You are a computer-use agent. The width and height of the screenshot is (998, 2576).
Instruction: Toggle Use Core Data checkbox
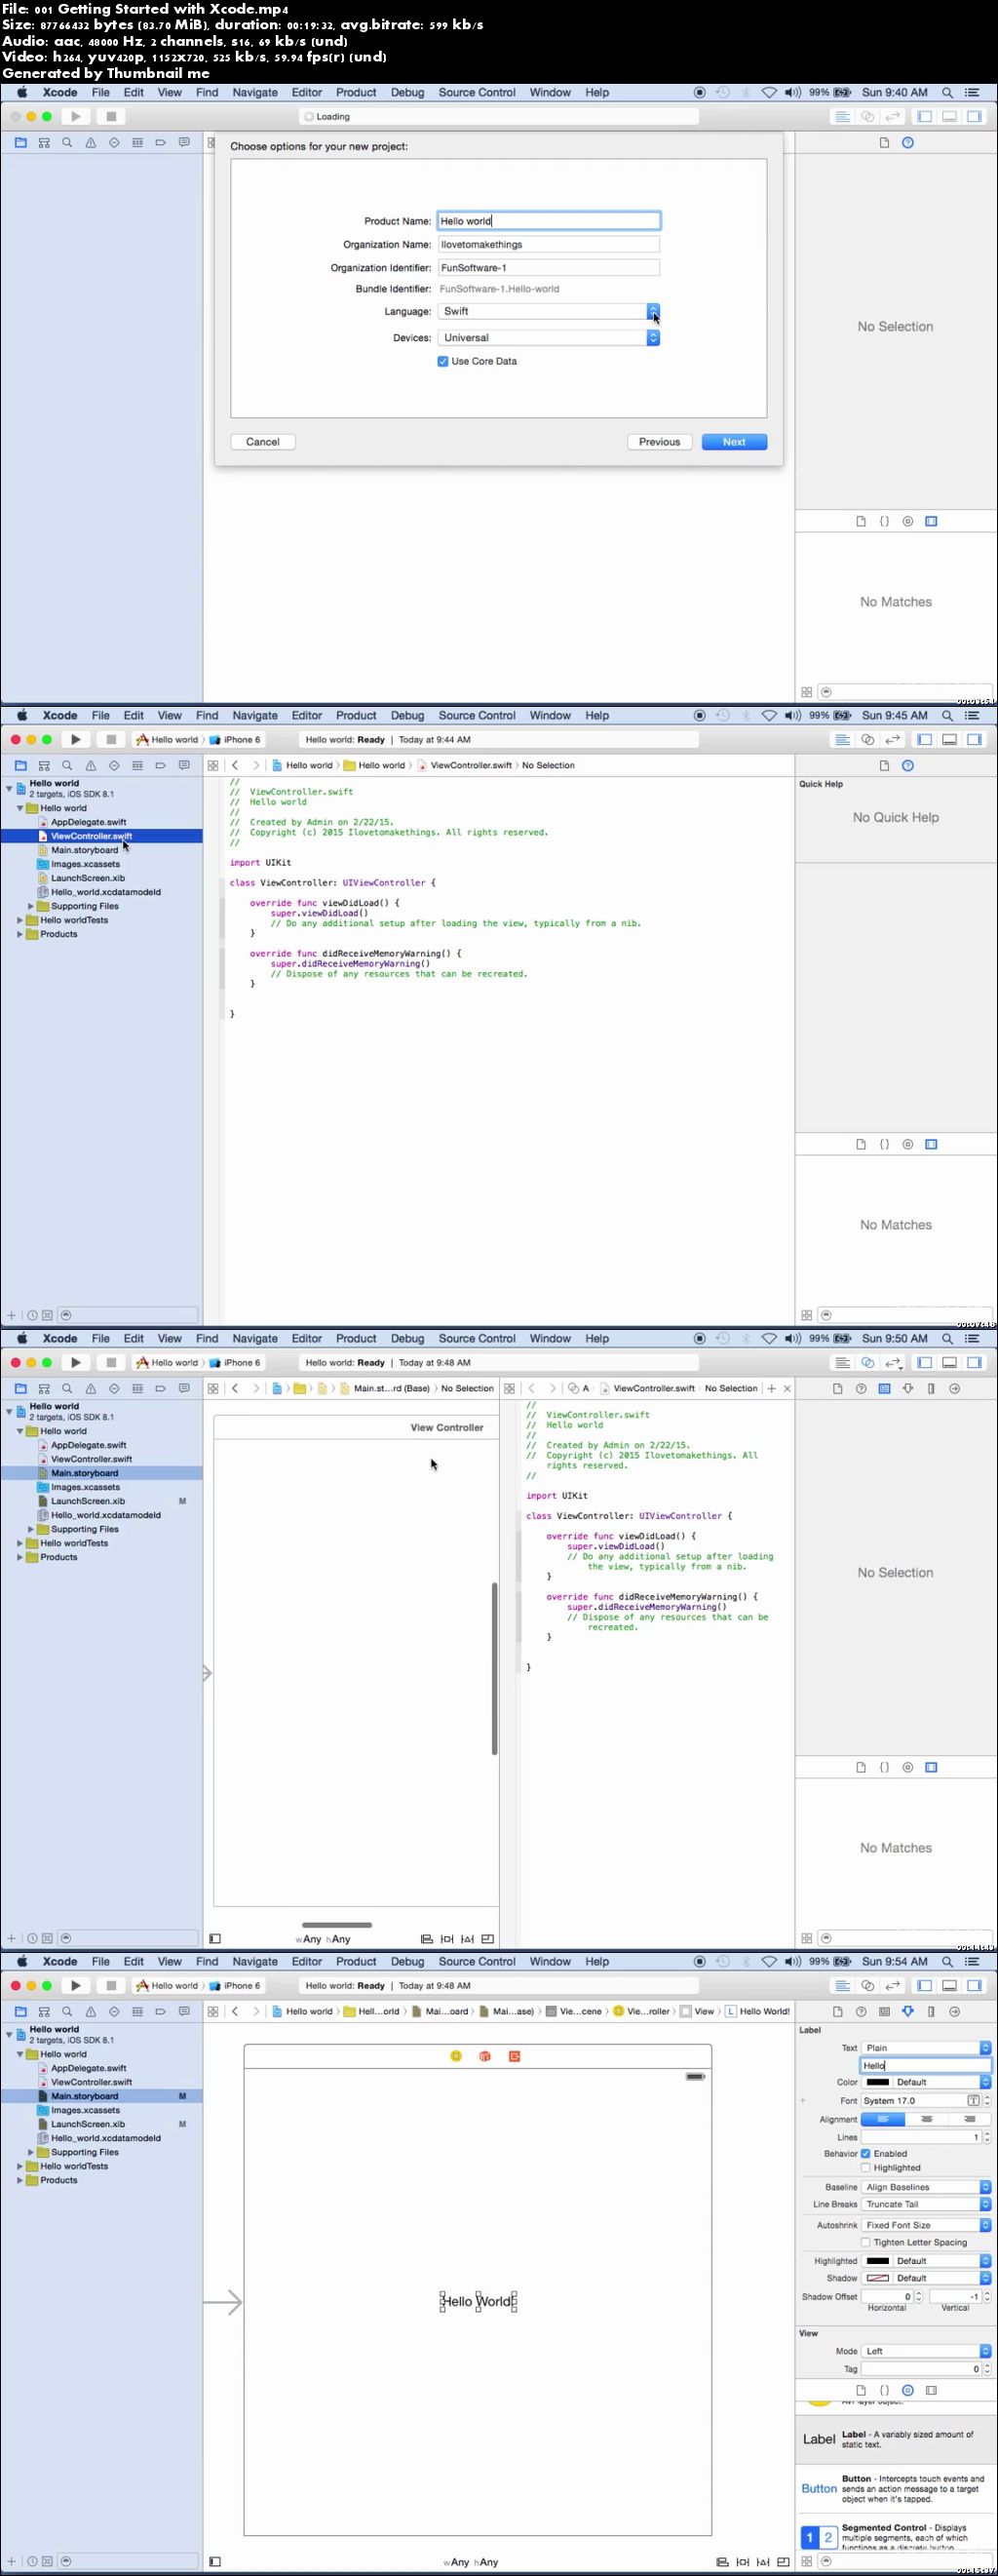[x=443, y=361]
